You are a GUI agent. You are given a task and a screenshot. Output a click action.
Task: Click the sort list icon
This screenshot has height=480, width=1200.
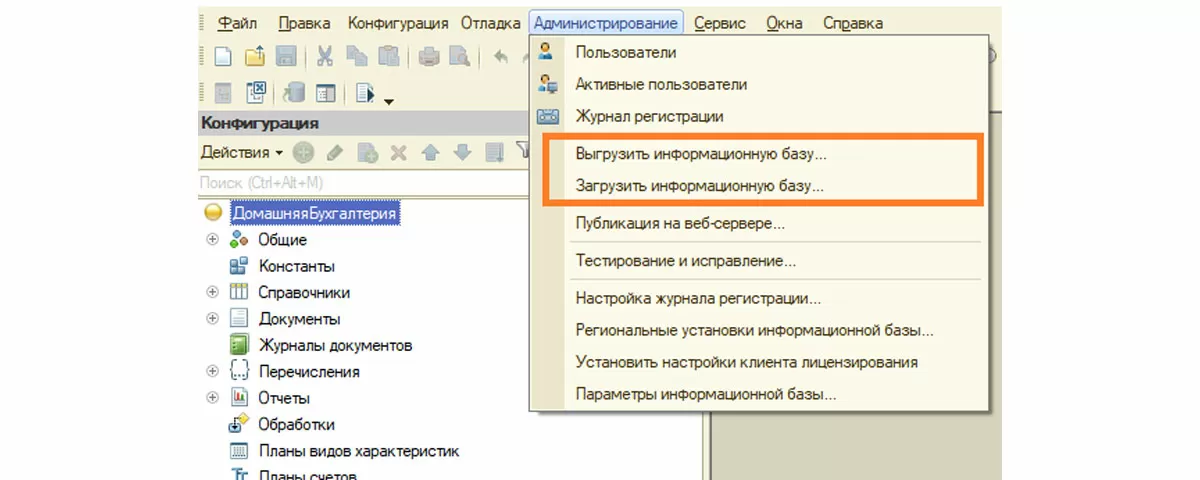click(494, 153)
